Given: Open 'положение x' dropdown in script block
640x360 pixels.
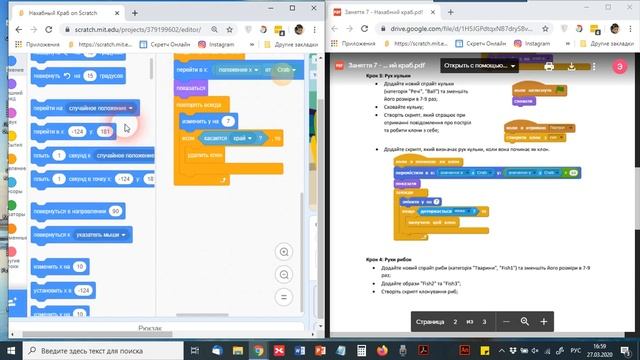Looking at the screenshot, I should tap(238, 70).
